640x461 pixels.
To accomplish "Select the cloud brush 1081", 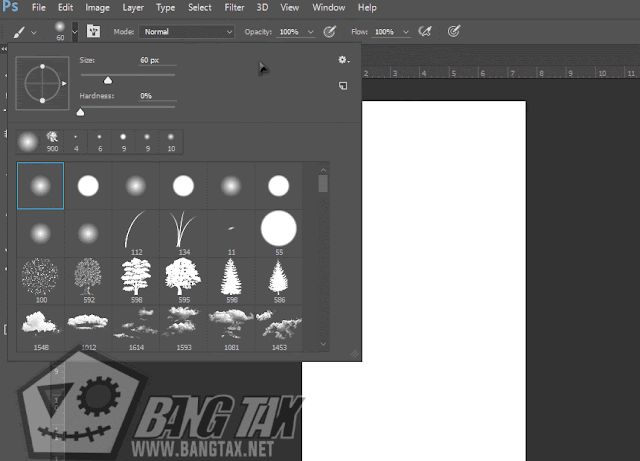I will (231, 328).
